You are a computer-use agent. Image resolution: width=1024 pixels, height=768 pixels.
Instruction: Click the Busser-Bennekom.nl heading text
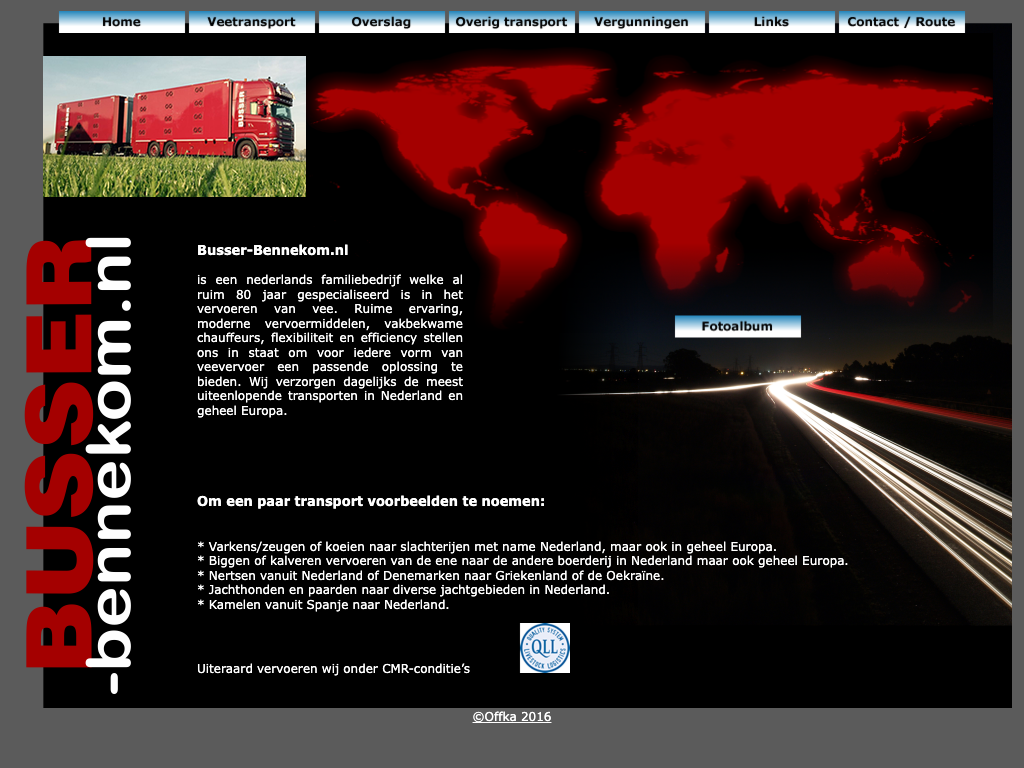pyautogui.click(x=272, y=250)
